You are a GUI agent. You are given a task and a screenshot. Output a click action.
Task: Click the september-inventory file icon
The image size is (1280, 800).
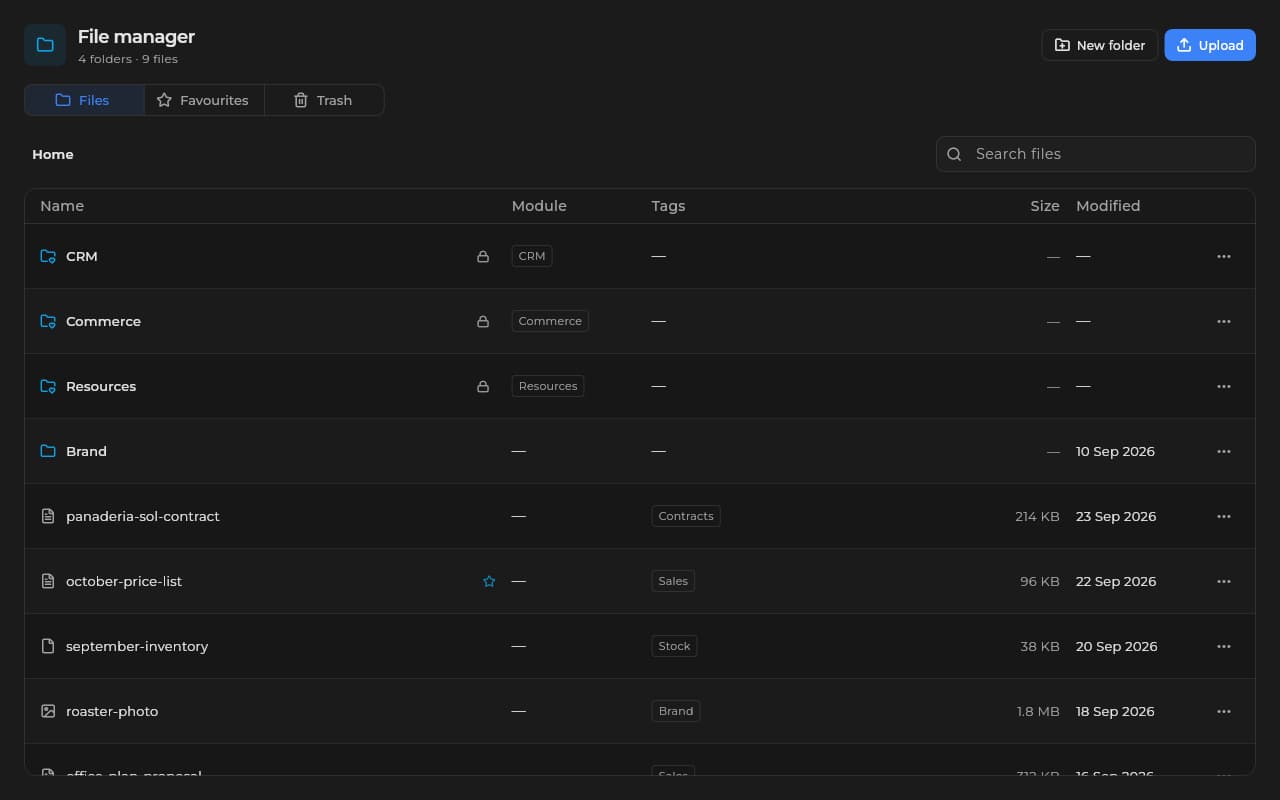[x=48, y=646]
